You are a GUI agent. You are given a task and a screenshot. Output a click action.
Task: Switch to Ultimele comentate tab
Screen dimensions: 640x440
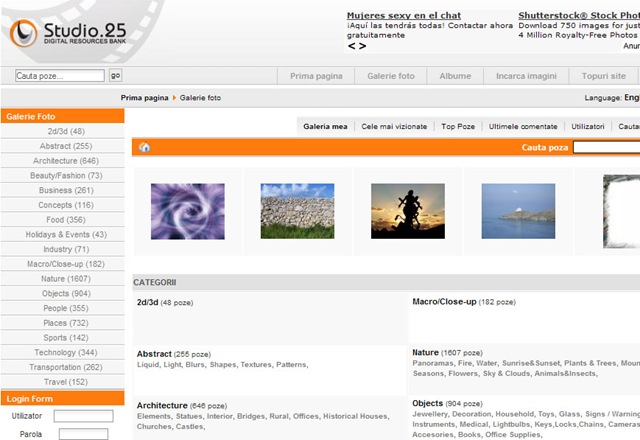[523, 127]
